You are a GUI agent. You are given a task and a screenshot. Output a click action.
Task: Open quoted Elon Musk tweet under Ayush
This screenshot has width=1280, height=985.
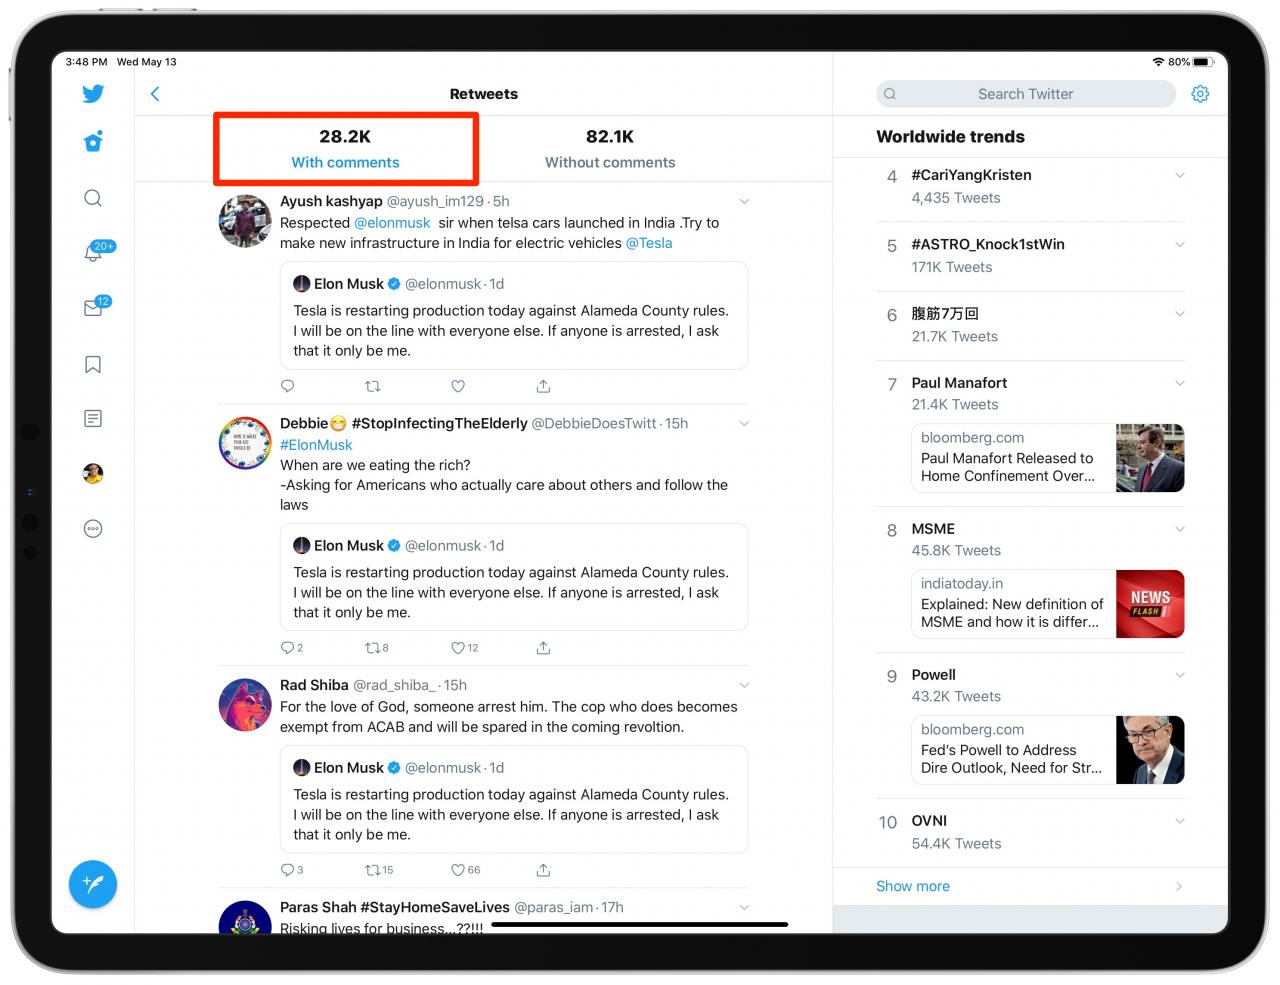pyautogui.click(x=514, y=316)
